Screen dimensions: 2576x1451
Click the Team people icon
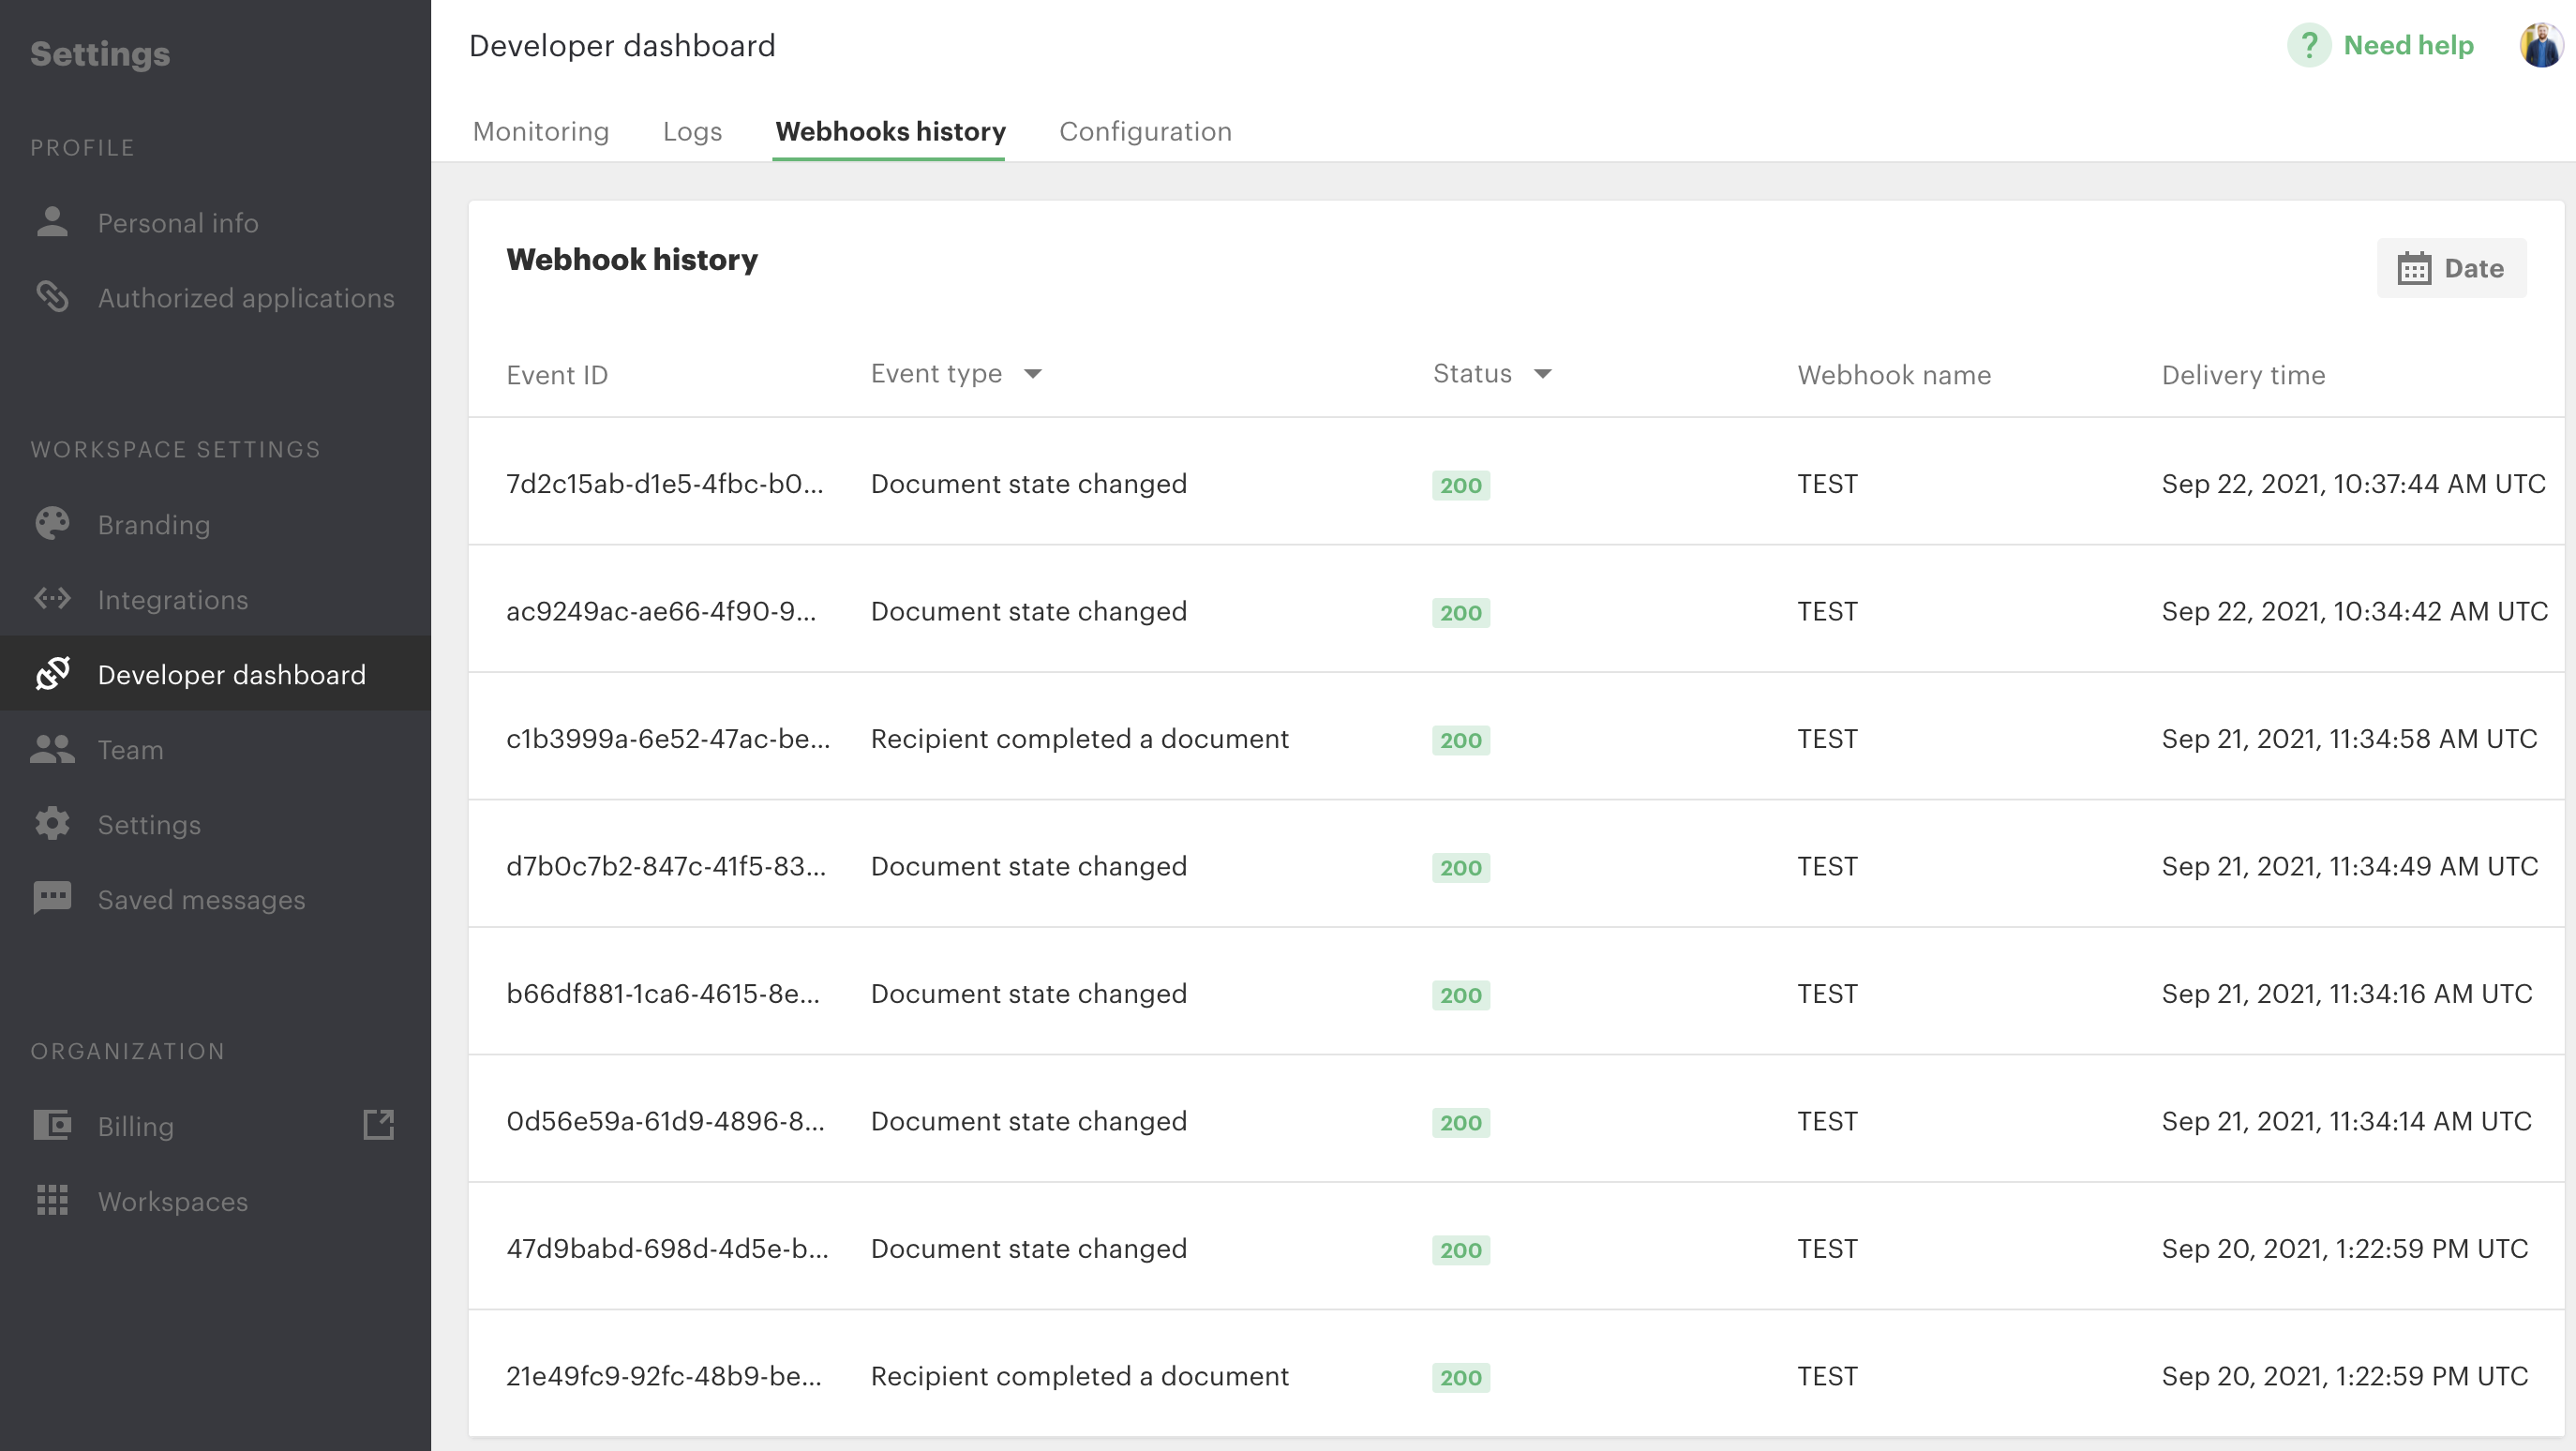coord(52,749)
